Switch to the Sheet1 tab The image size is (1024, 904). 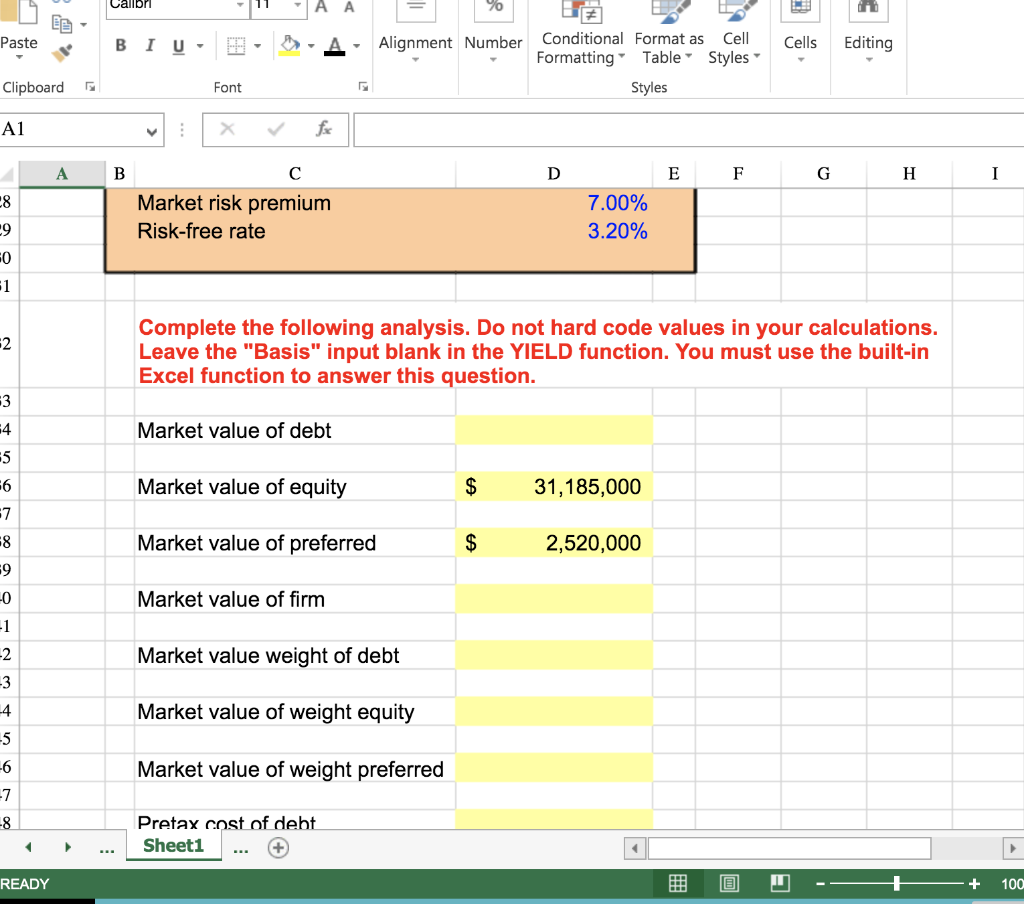pyautogui.click(x=173, y=845)
